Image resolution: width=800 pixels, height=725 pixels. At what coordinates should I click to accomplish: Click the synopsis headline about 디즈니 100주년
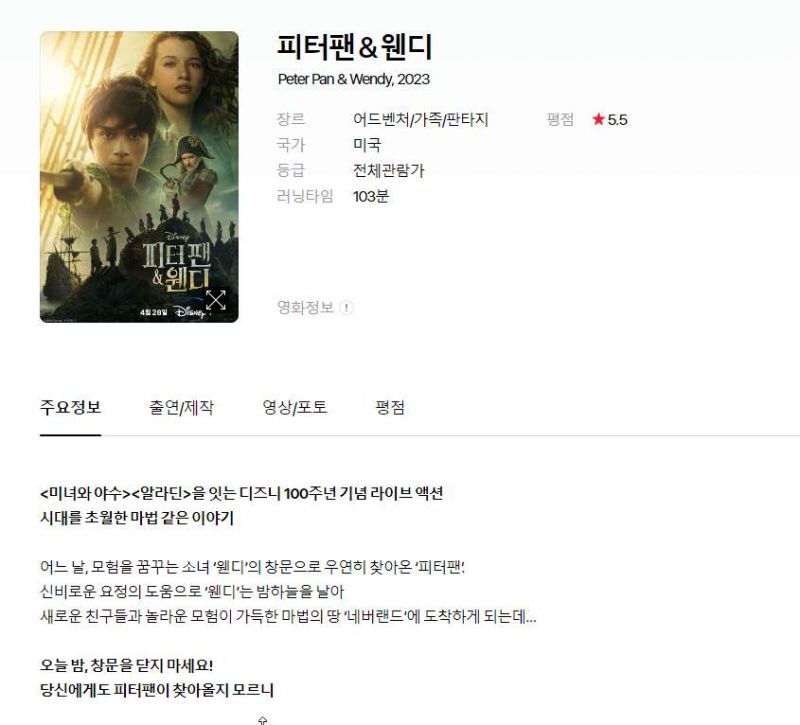tap(241, 493)
